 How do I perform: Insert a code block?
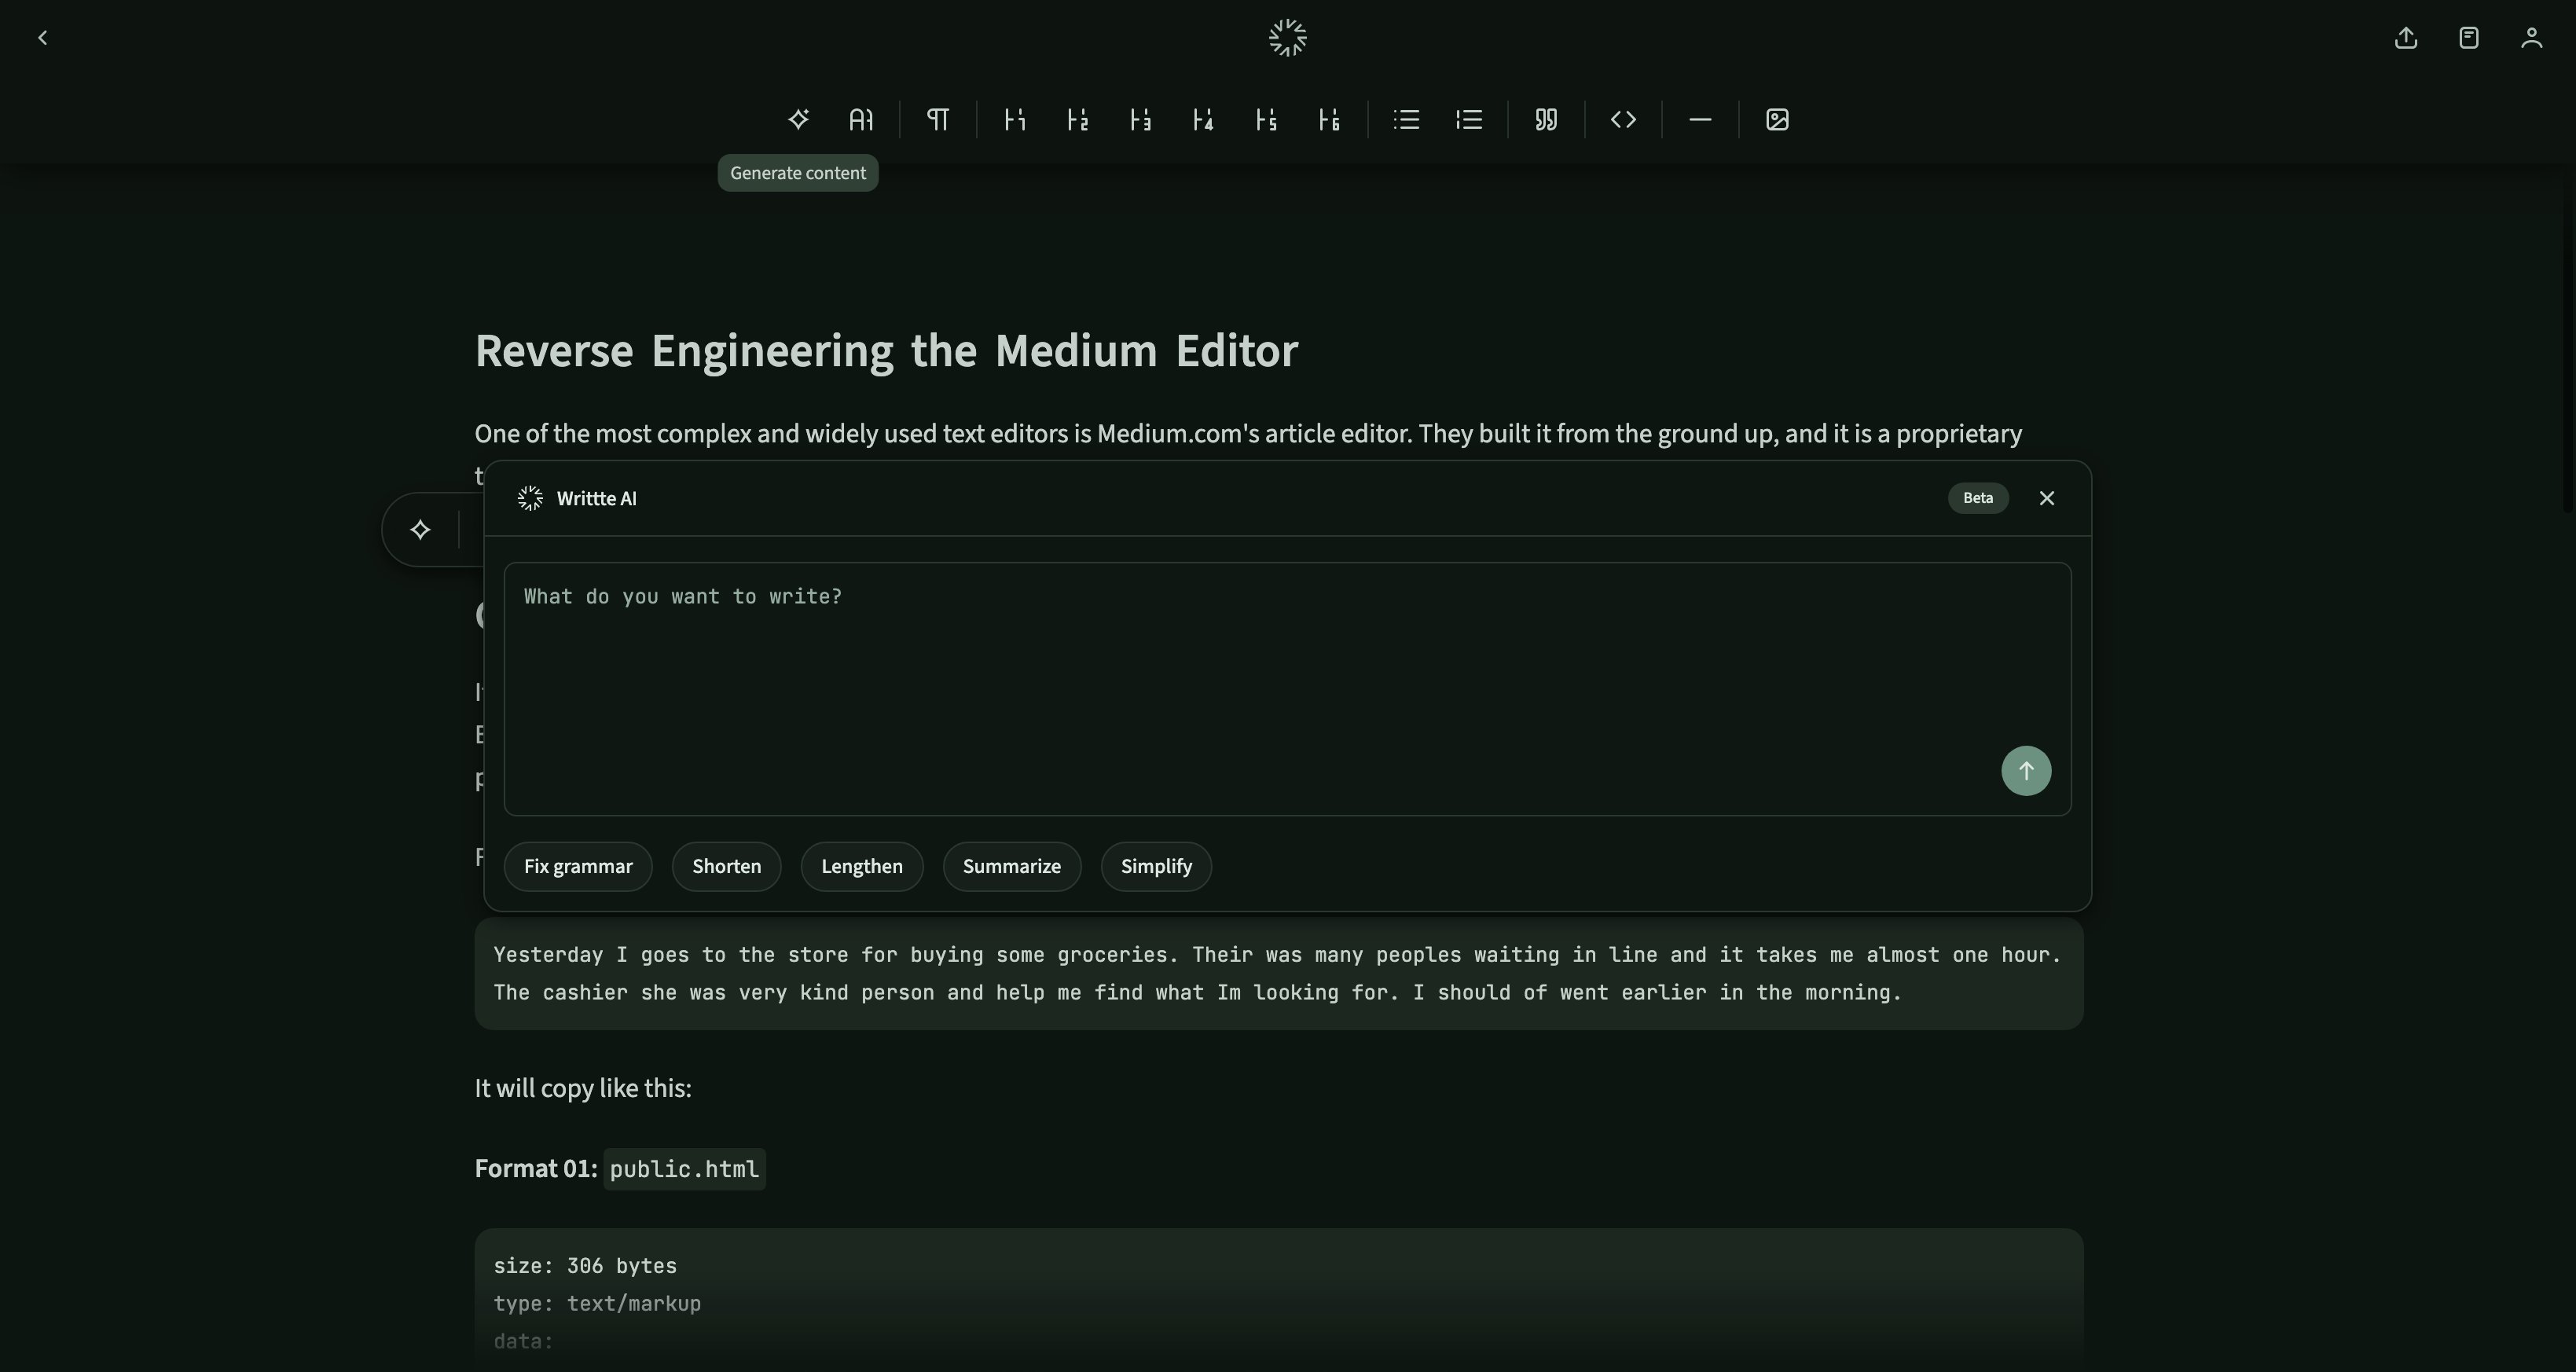click(x=1623, y=120)
